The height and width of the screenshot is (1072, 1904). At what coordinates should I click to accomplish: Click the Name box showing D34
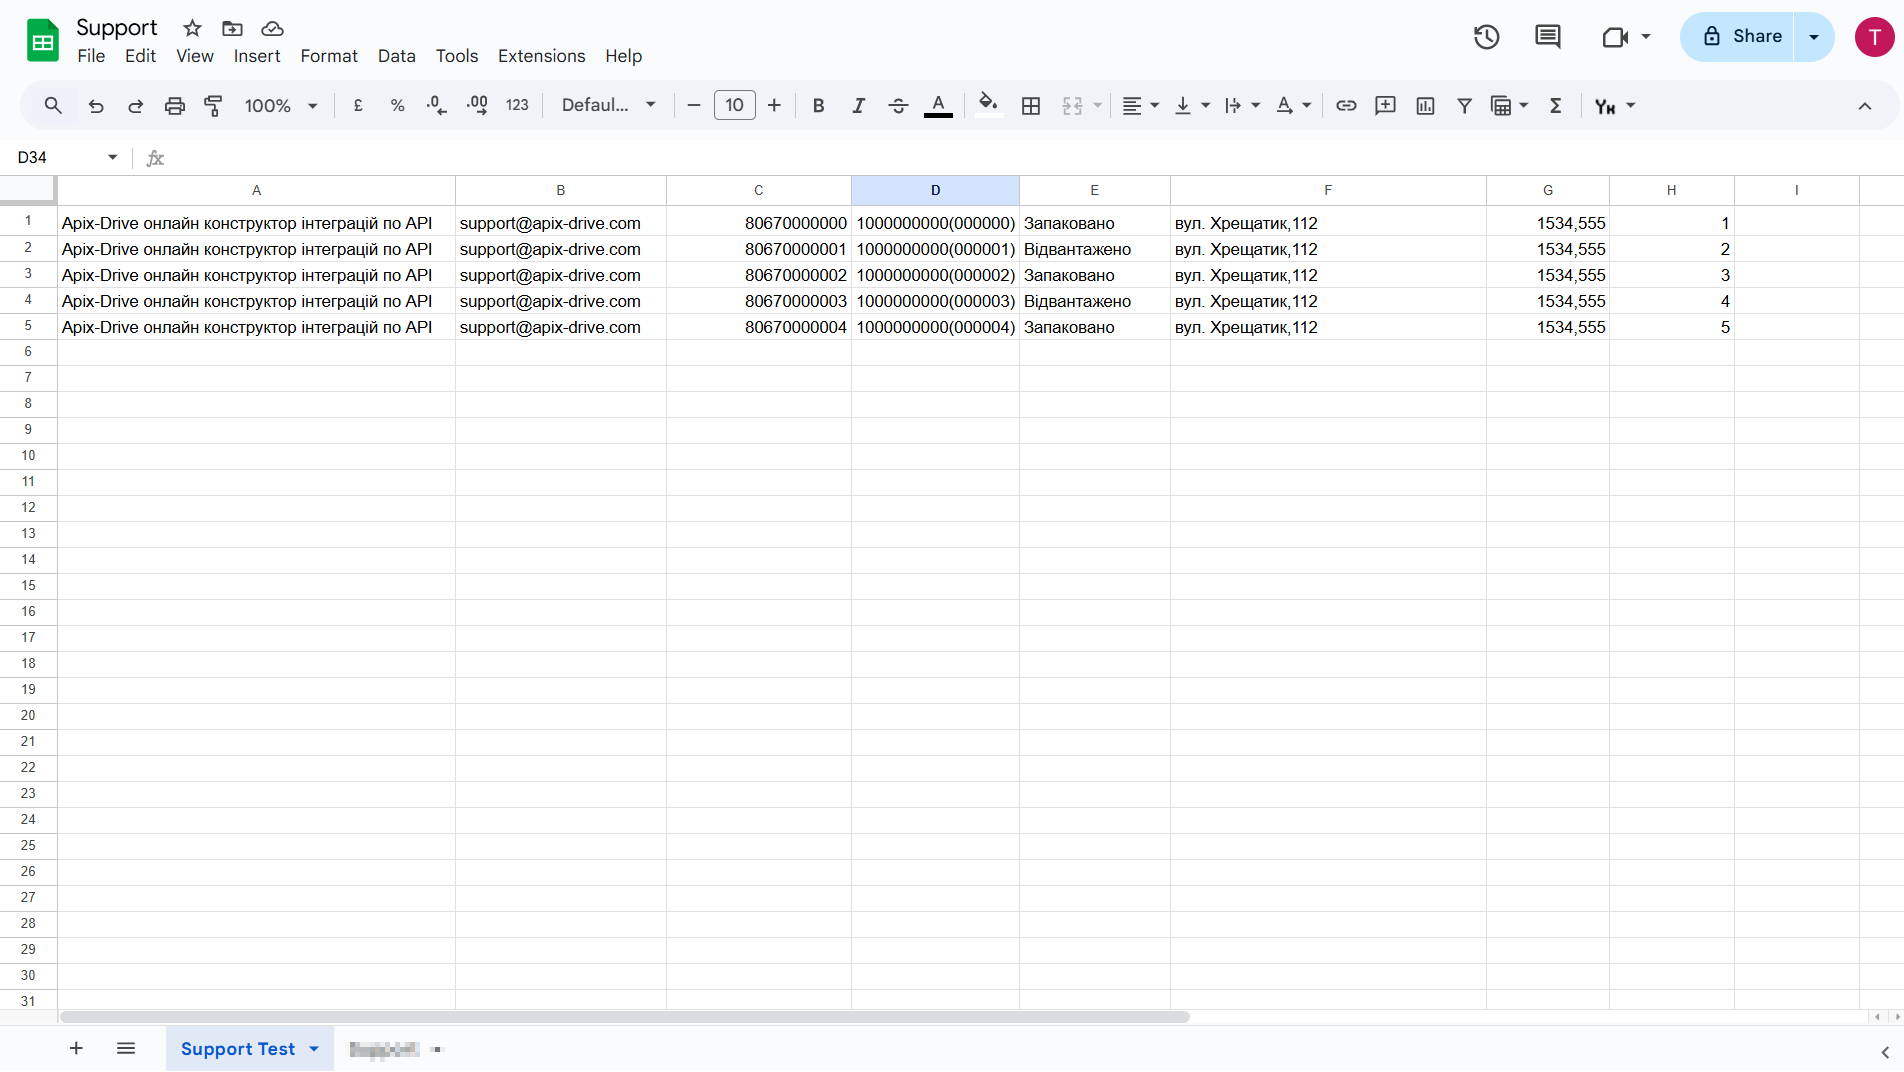click(x=66, y=157)
